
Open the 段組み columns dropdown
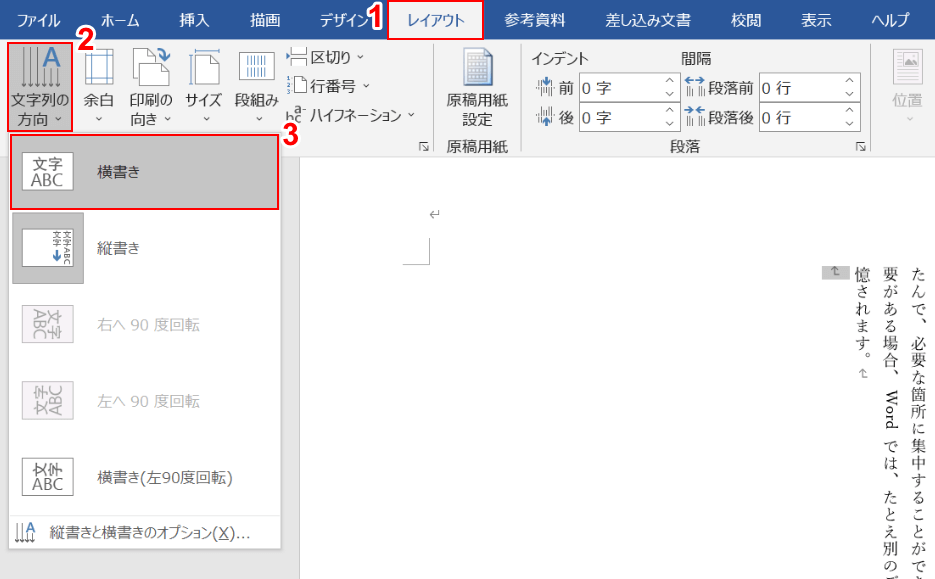(x=256, y=87)
